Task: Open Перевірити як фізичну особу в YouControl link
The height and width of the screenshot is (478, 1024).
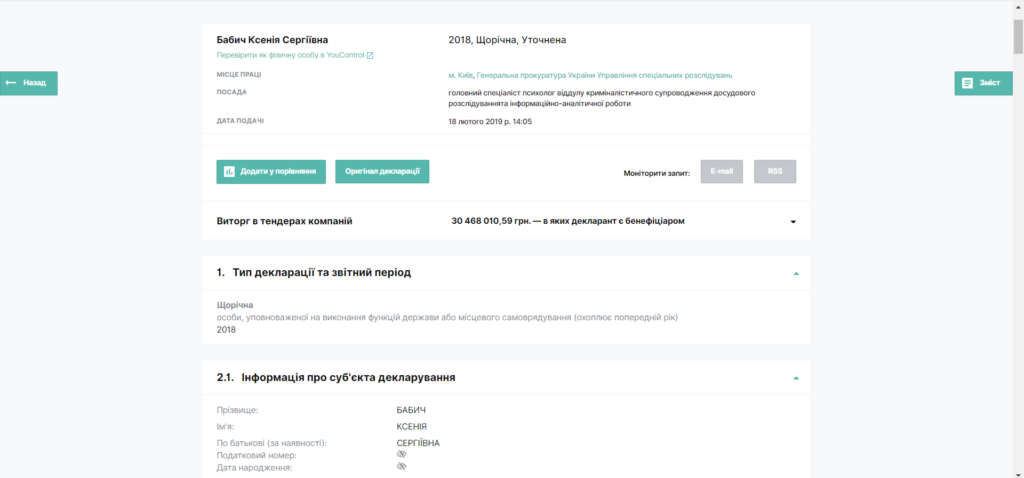Action: click(291, 56)
